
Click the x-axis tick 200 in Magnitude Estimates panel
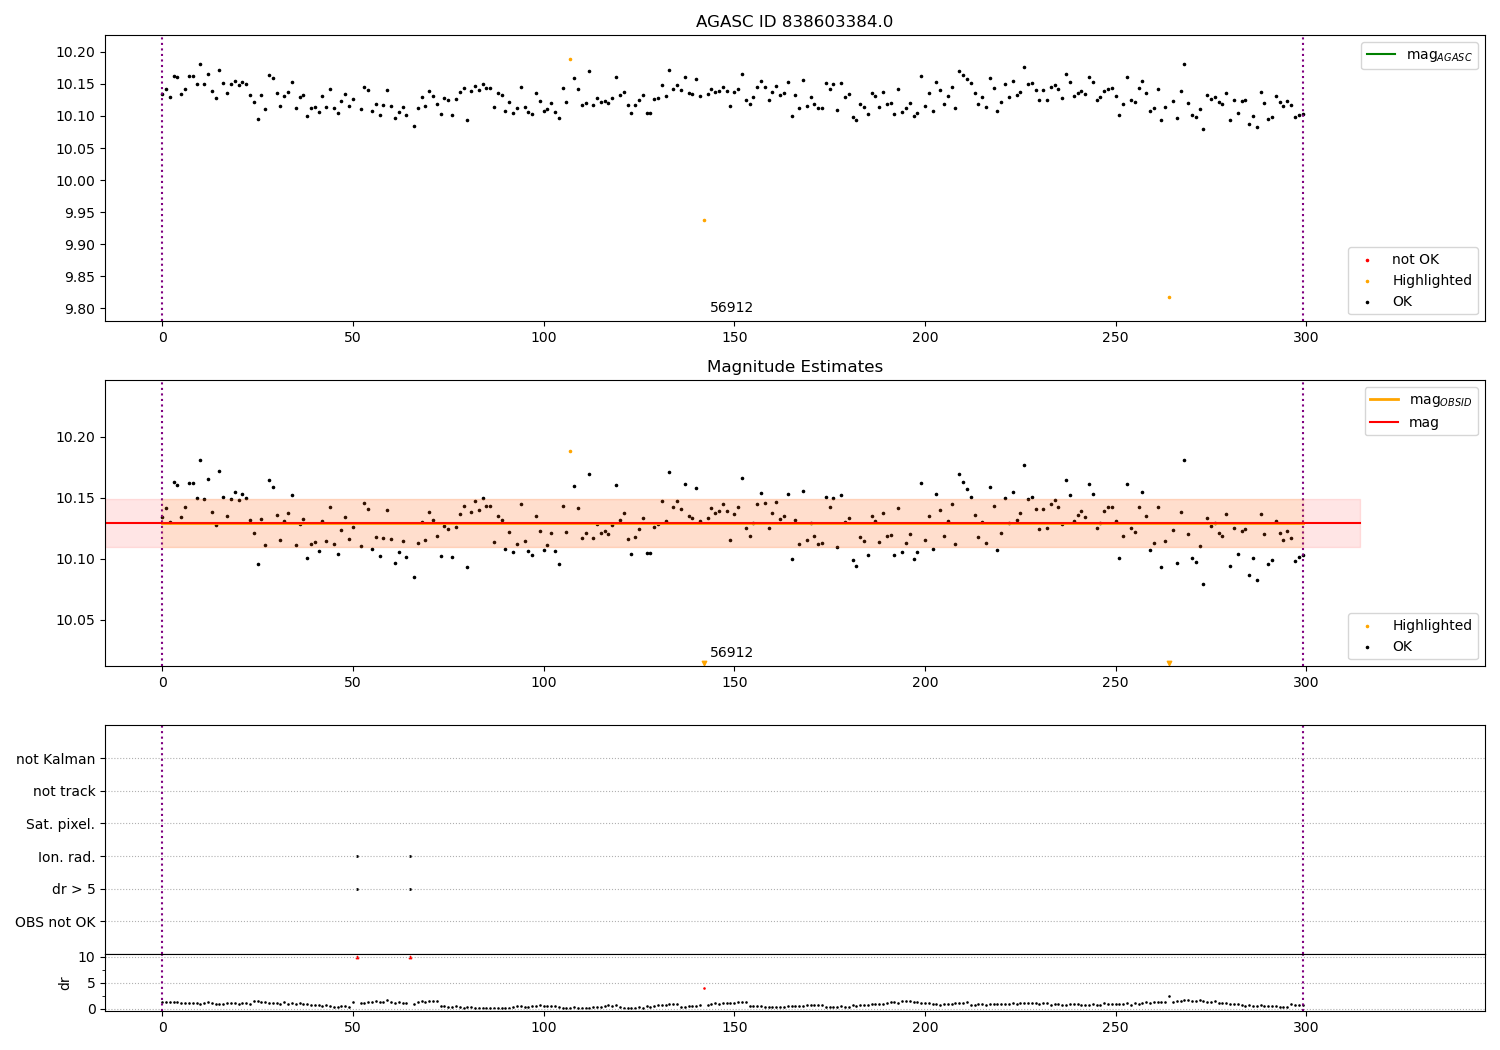coord(925,683)
